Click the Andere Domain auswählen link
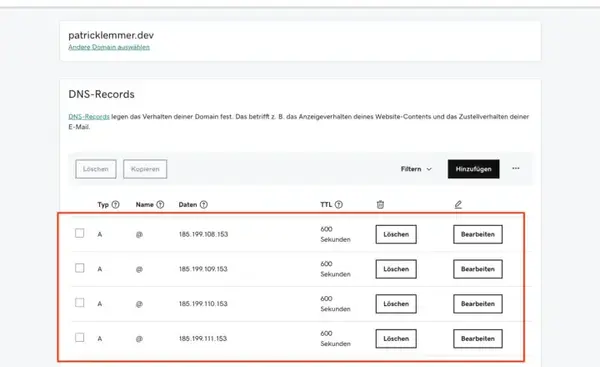The height and width of the screenshot is (367, 600). (x=109, y=47)
